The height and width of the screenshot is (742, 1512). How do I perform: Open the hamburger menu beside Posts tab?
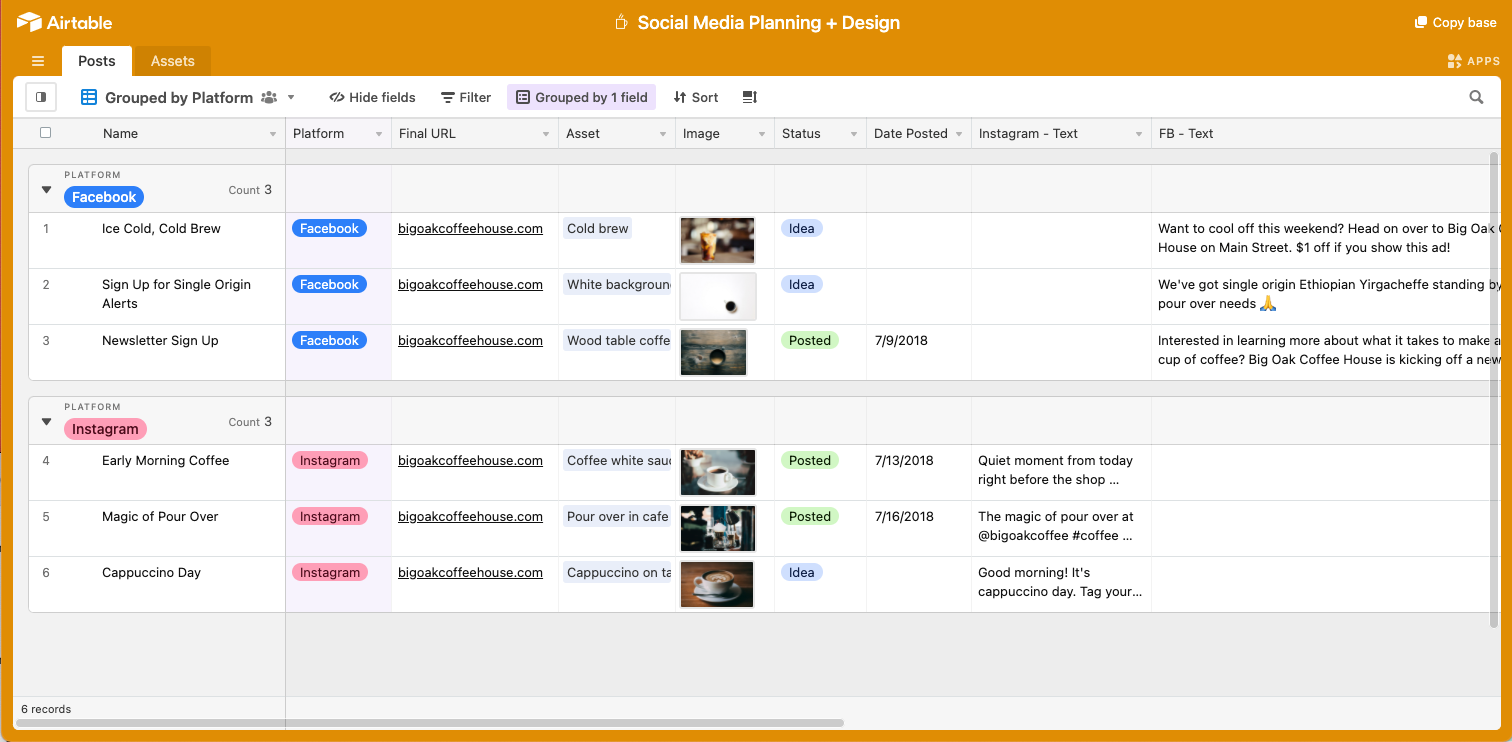click(38, 61)
